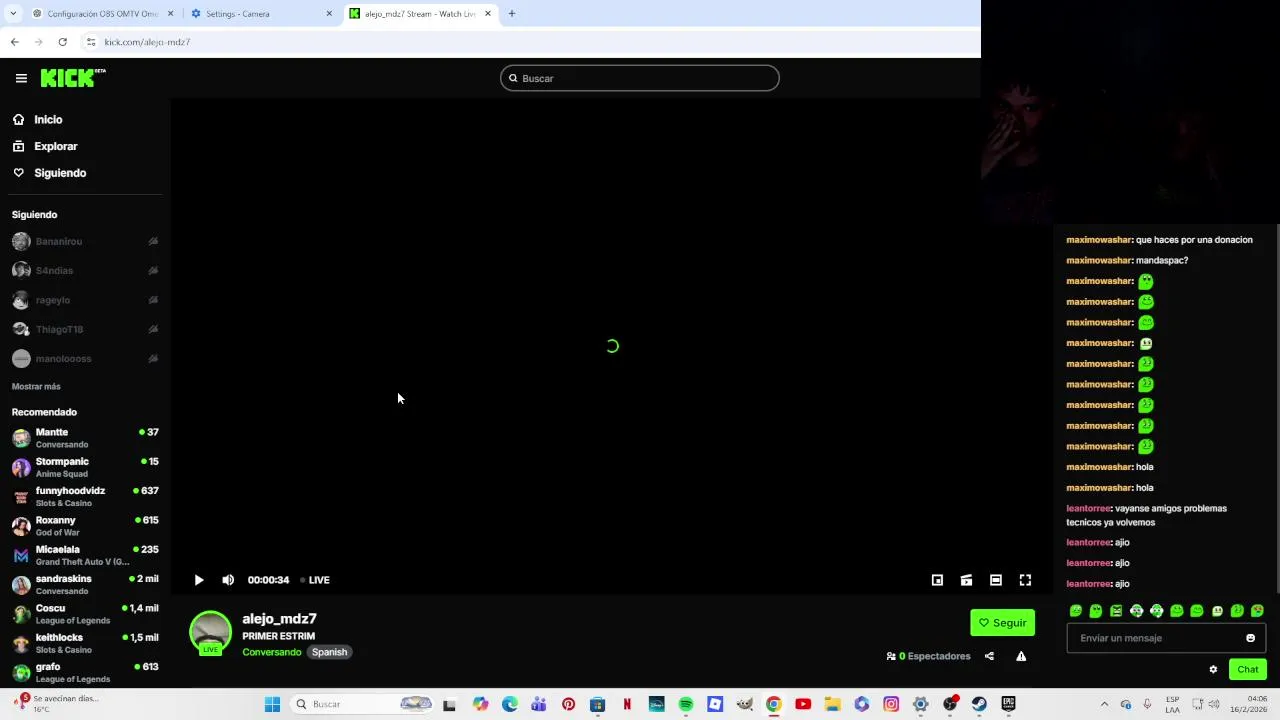Click the clip creation icon in the player

coord(966,580)
